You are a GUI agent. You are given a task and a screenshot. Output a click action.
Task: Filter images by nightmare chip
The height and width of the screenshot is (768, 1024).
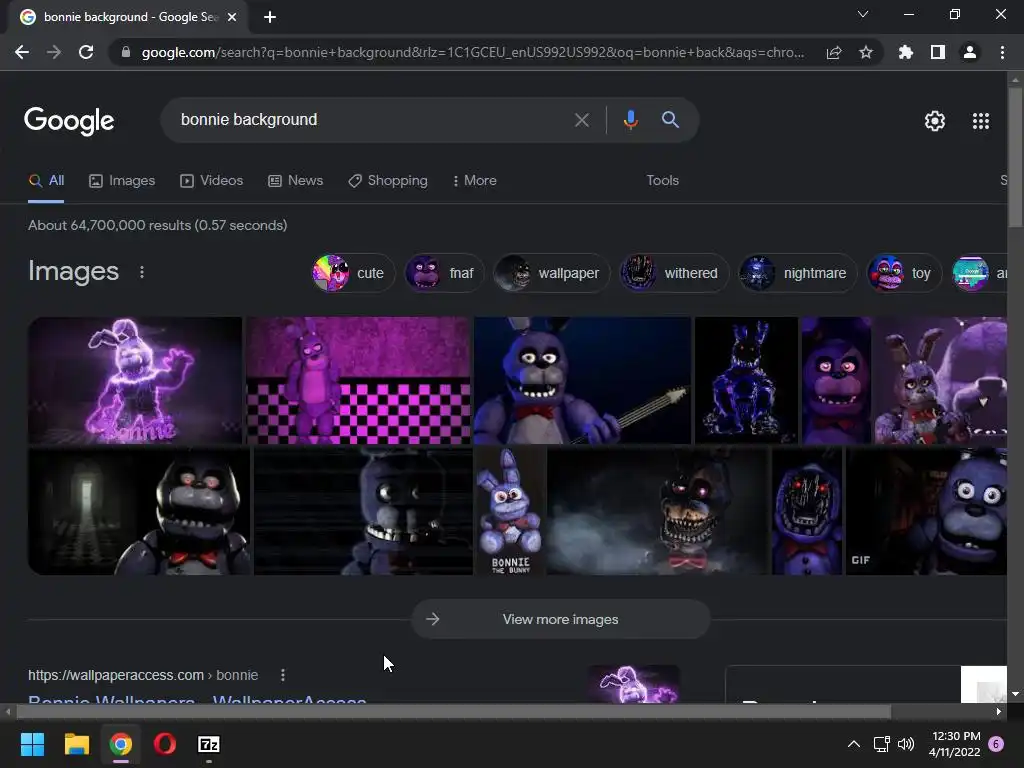pyautogui.click(x=797, y=273)
